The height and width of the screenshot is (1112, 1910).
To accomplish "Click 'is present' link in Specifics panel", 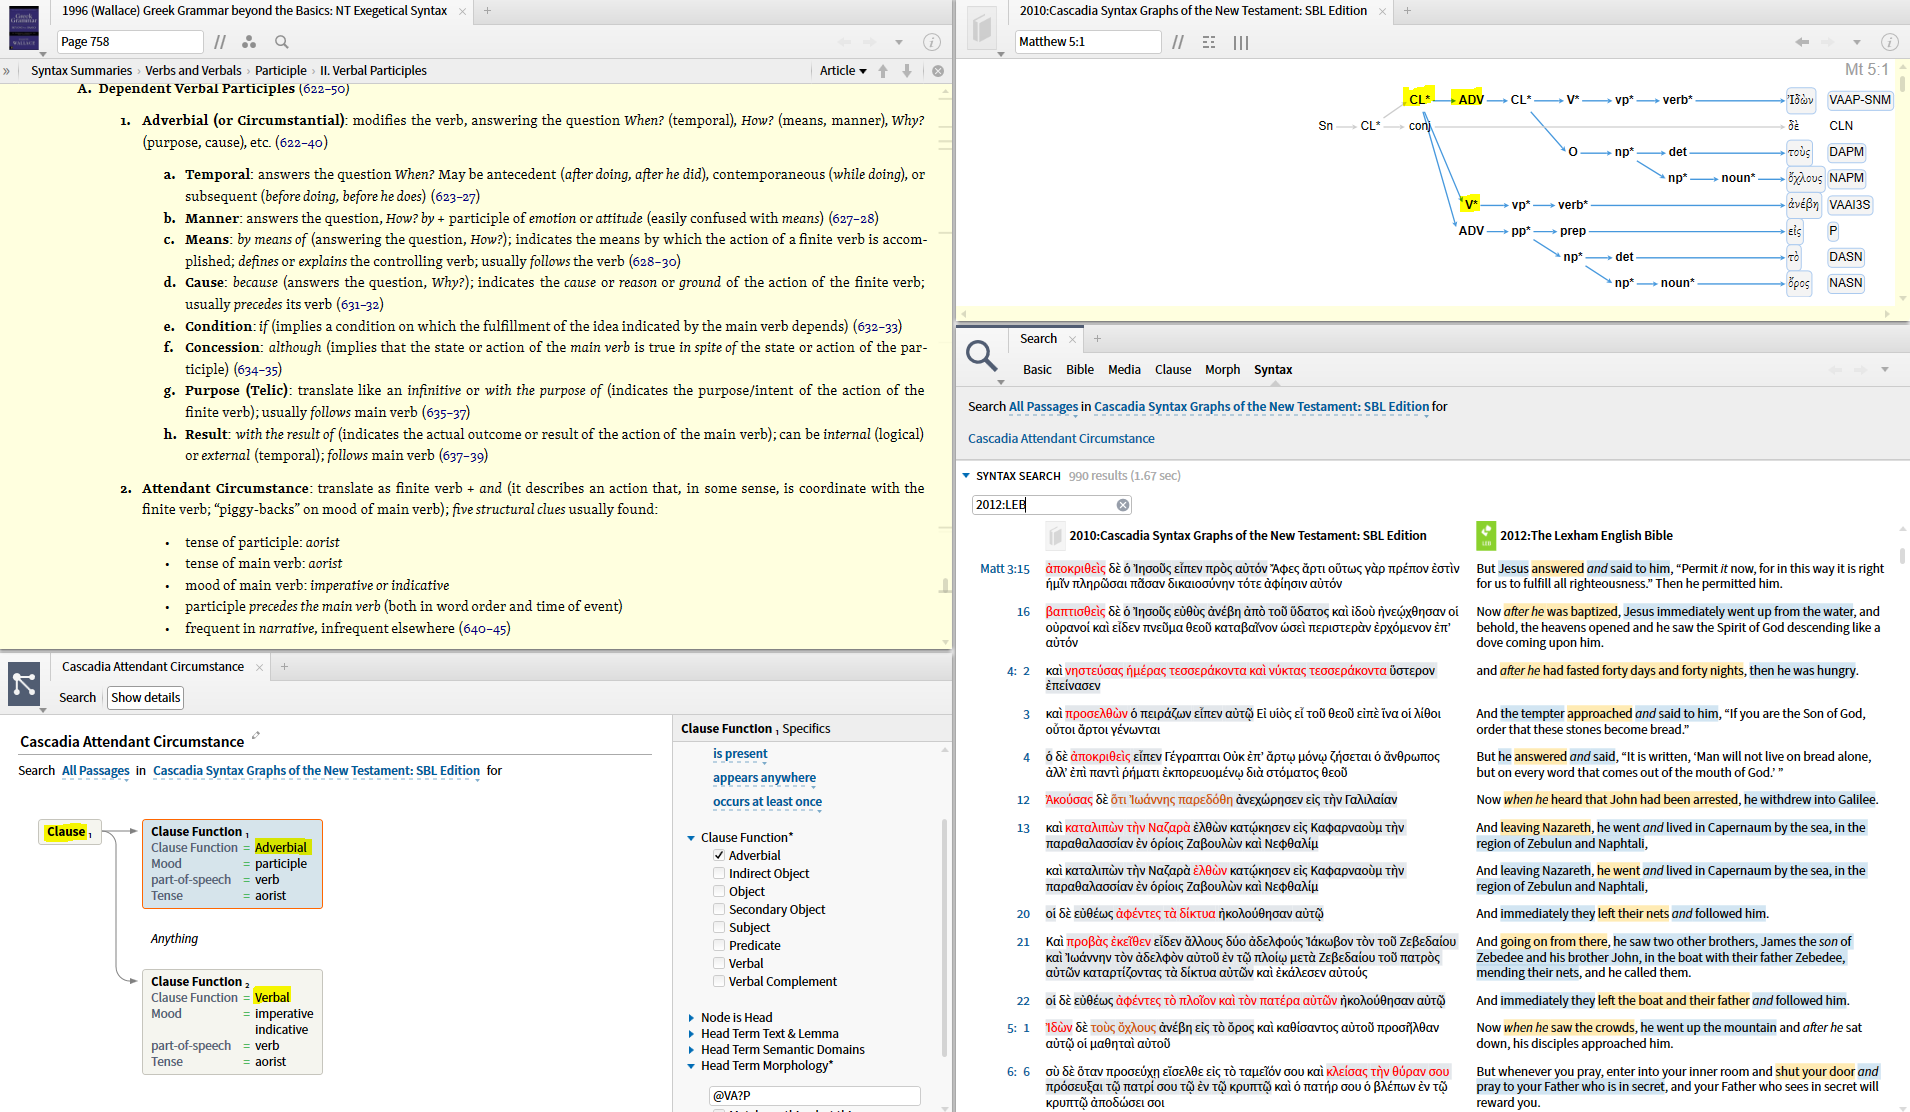I will click(740, 754).
